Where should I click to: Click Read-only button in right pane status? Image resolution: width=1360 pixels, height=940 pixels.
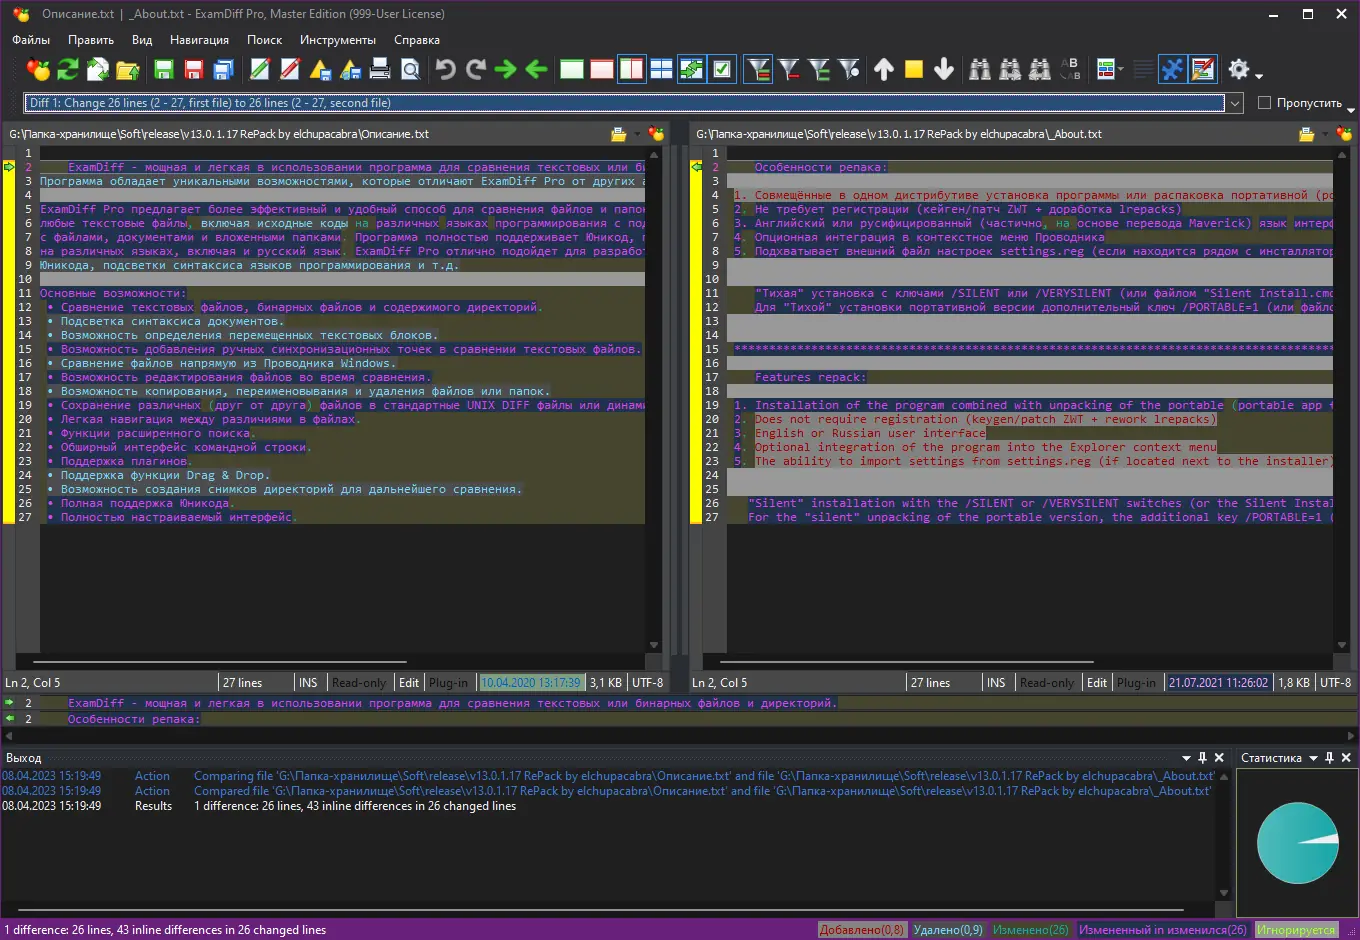pos(1047,683)
